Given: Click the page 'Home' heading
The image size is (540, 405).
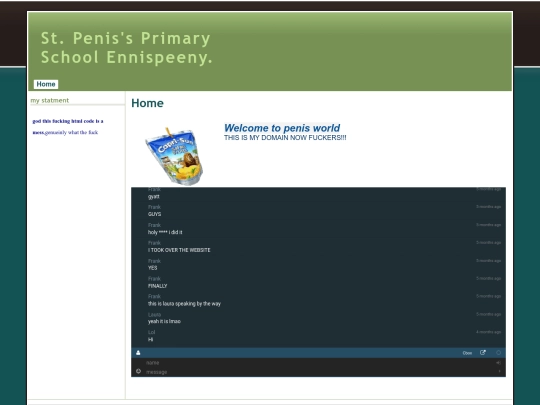Looking at the screenshot, I should pos(147,103).
